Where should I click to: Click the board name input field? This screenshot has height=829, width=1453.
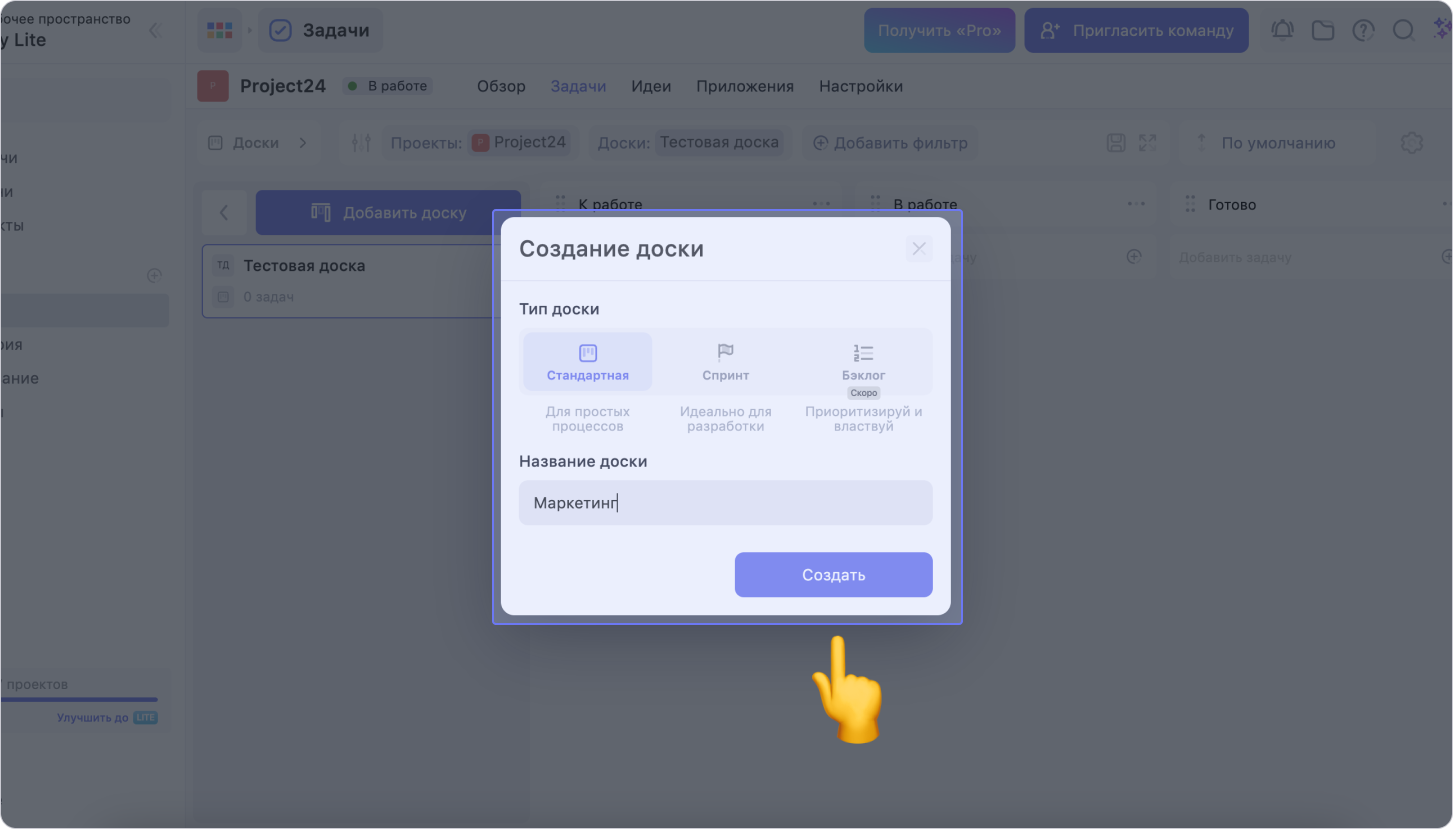[x=725, y=503]
